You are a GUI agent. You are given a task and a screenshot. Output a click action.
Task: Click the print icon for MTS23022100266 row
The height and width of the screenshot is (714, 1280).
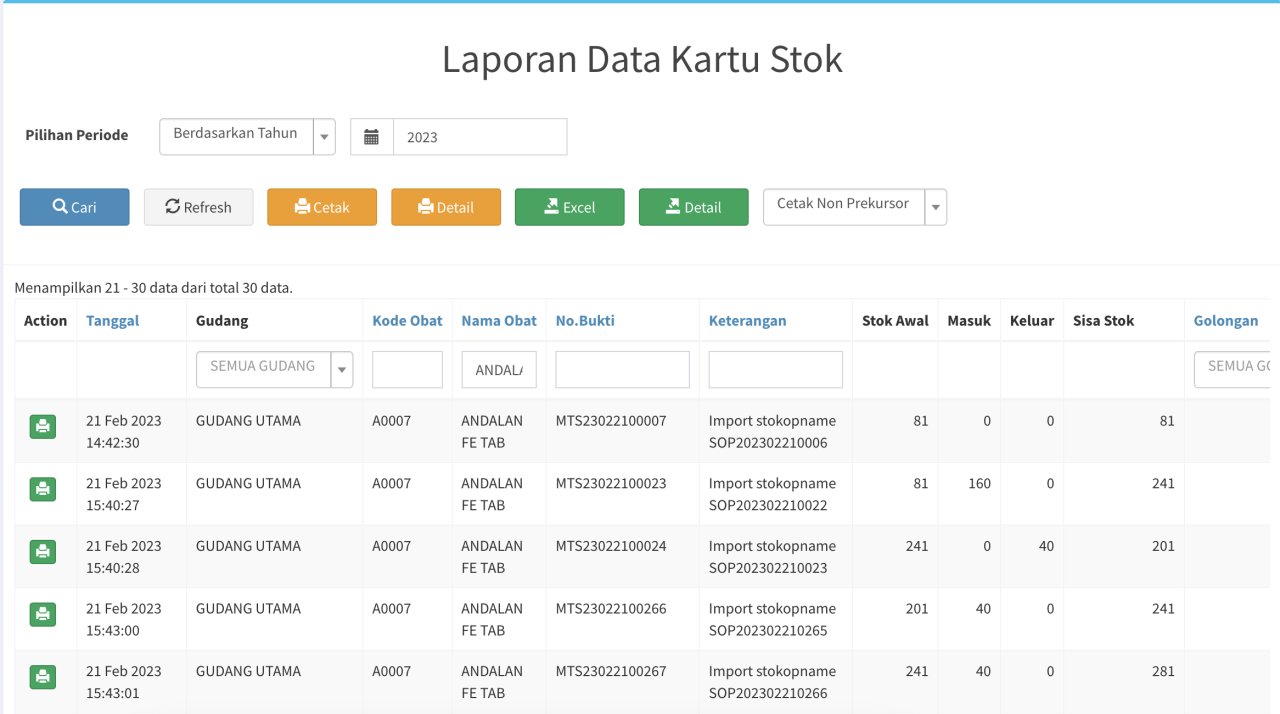click(x=43, y=614)
